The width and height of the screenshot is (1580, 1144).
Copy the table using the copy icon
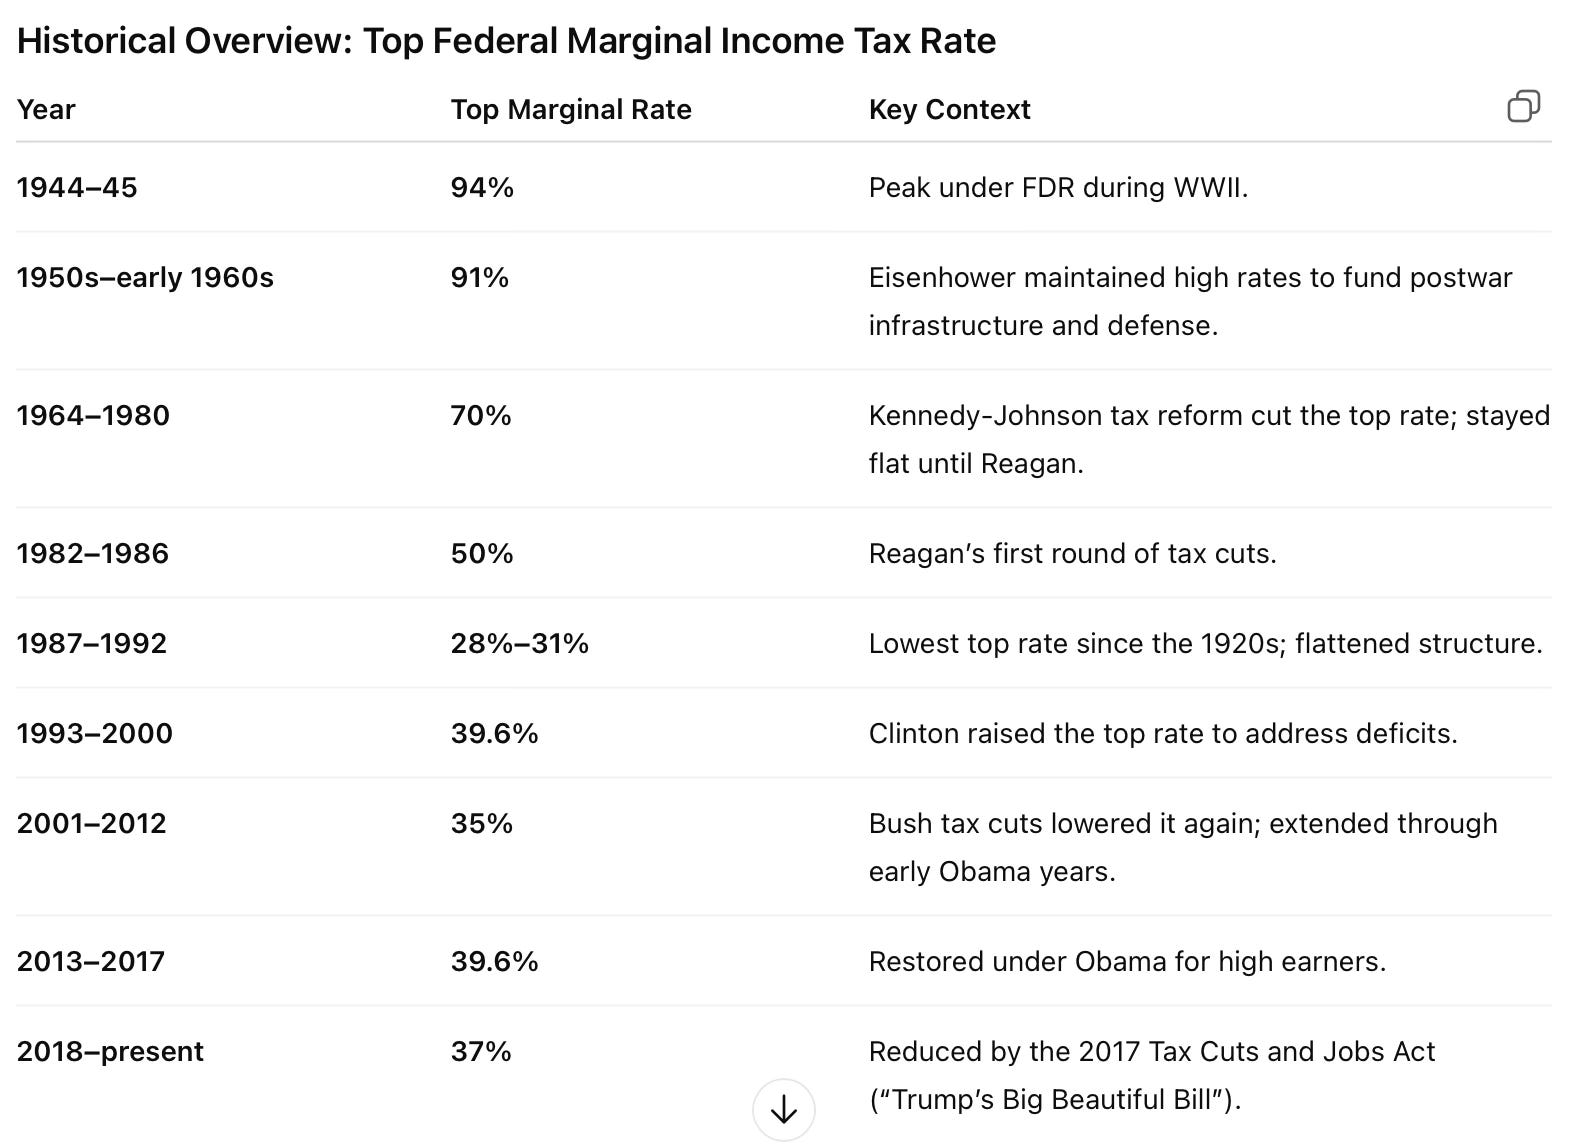coord(1523,106)
